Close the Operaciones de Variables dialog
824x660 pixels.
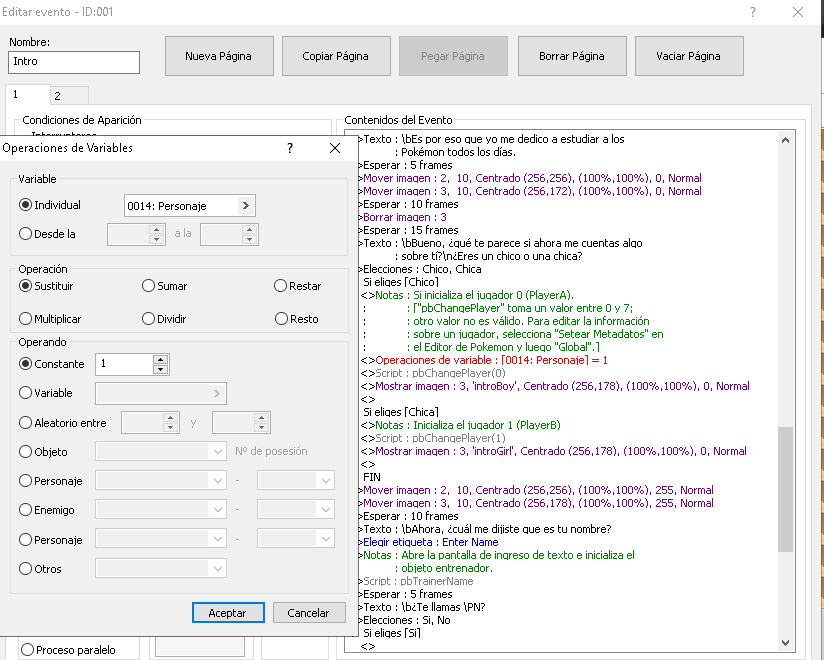click(335, 148)
